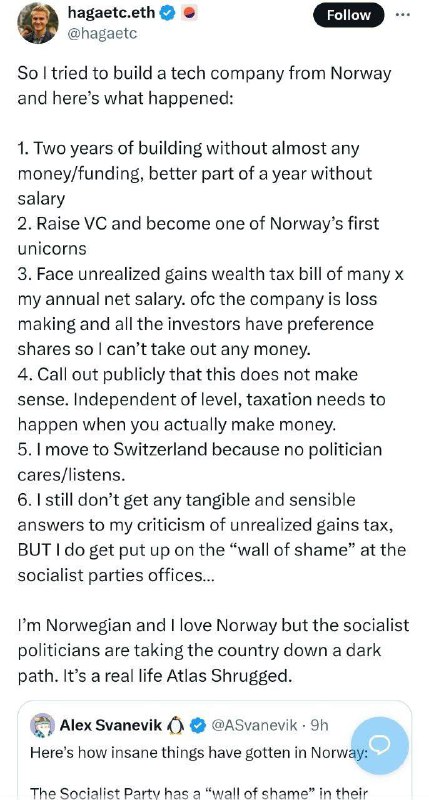Click the red circular affiliate badge icon
Viewport: 429px width, 800px height.
tap(189, 14)
